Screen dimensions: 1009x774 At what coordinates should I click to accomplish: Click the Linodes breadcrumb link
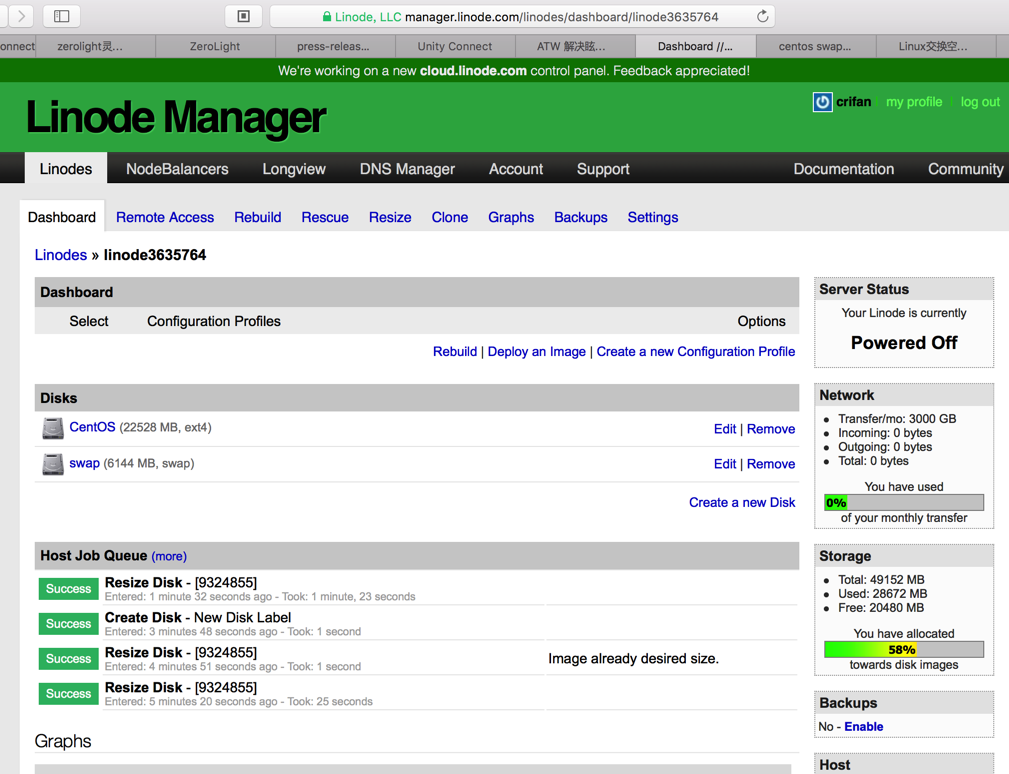click(60, 255)
